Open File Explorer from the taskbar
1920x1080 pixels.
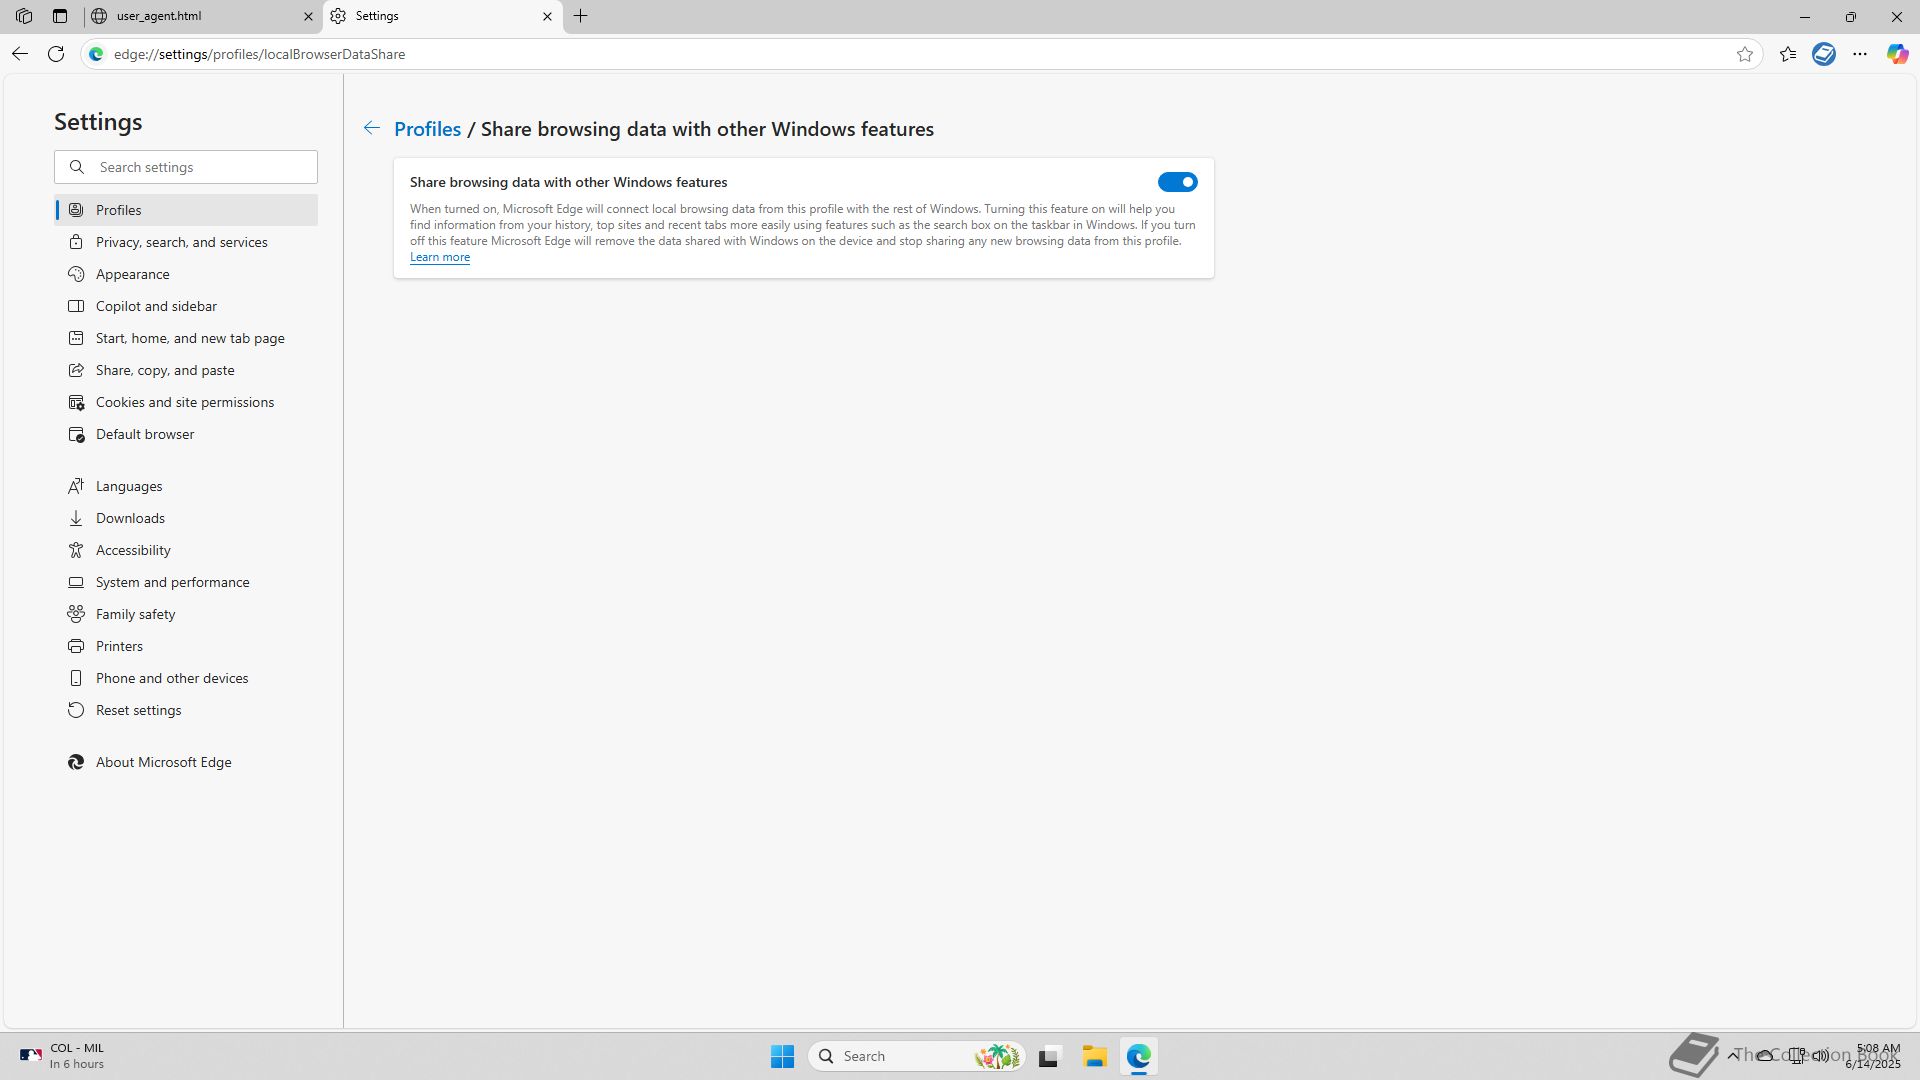click(1094, 1056)
